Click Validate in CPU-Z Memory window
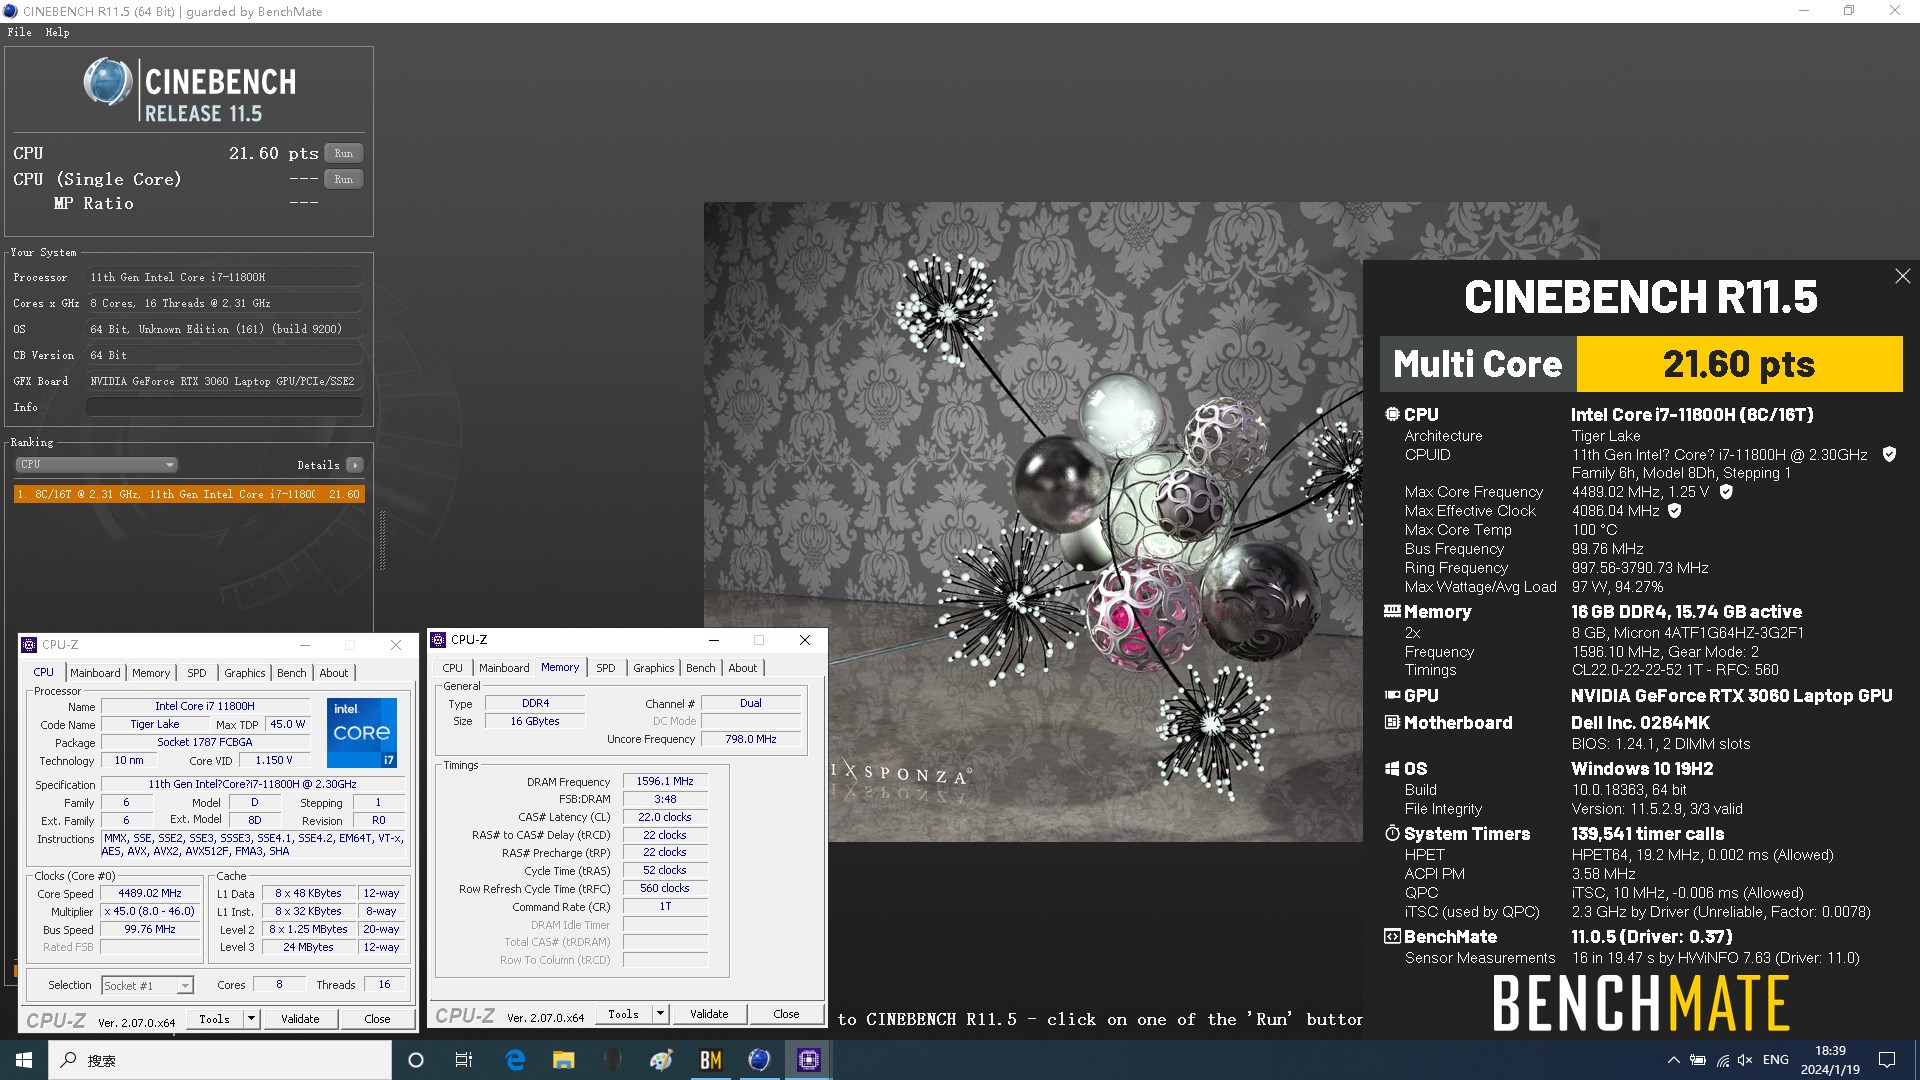The image size is (1920, 1080). pos(709,1014)
